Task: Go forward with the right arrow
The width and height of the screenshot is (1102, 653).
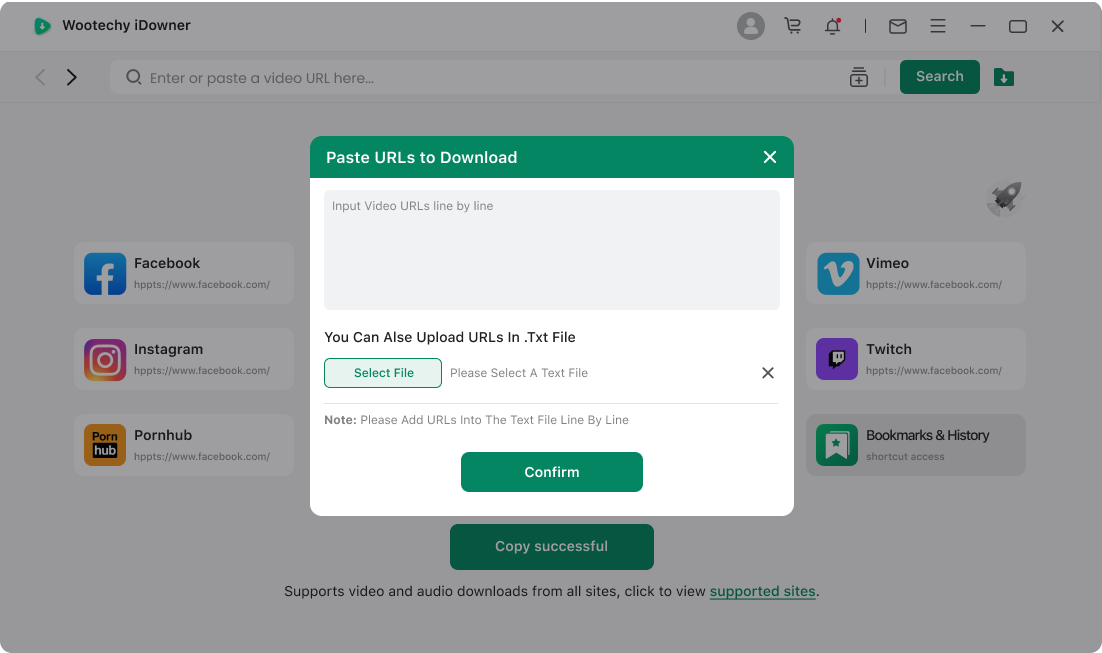Action: click(x=71, y=77)
